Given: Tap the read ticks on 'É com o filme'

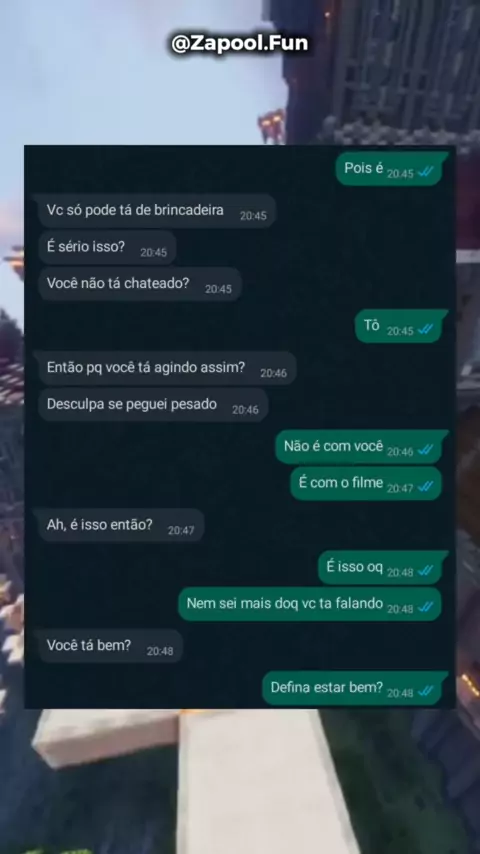Looking at the screenshot, I should pyautogui.click(x=426, y=487).
